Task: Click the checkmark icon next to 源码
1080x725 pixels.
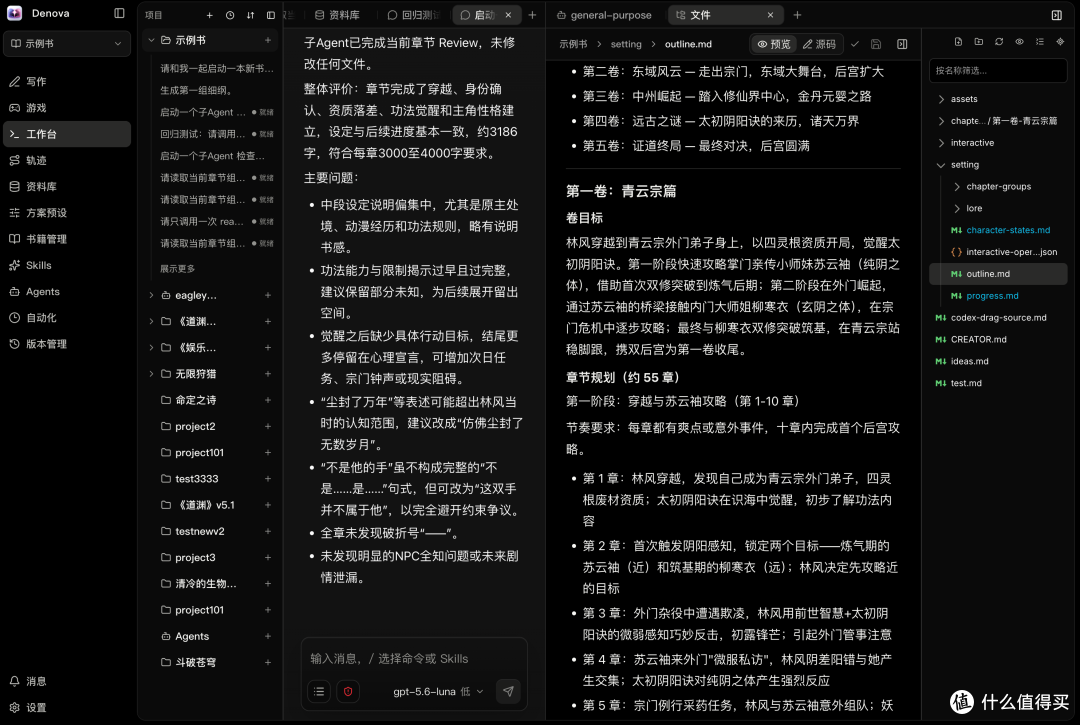Action: (855, 44)
